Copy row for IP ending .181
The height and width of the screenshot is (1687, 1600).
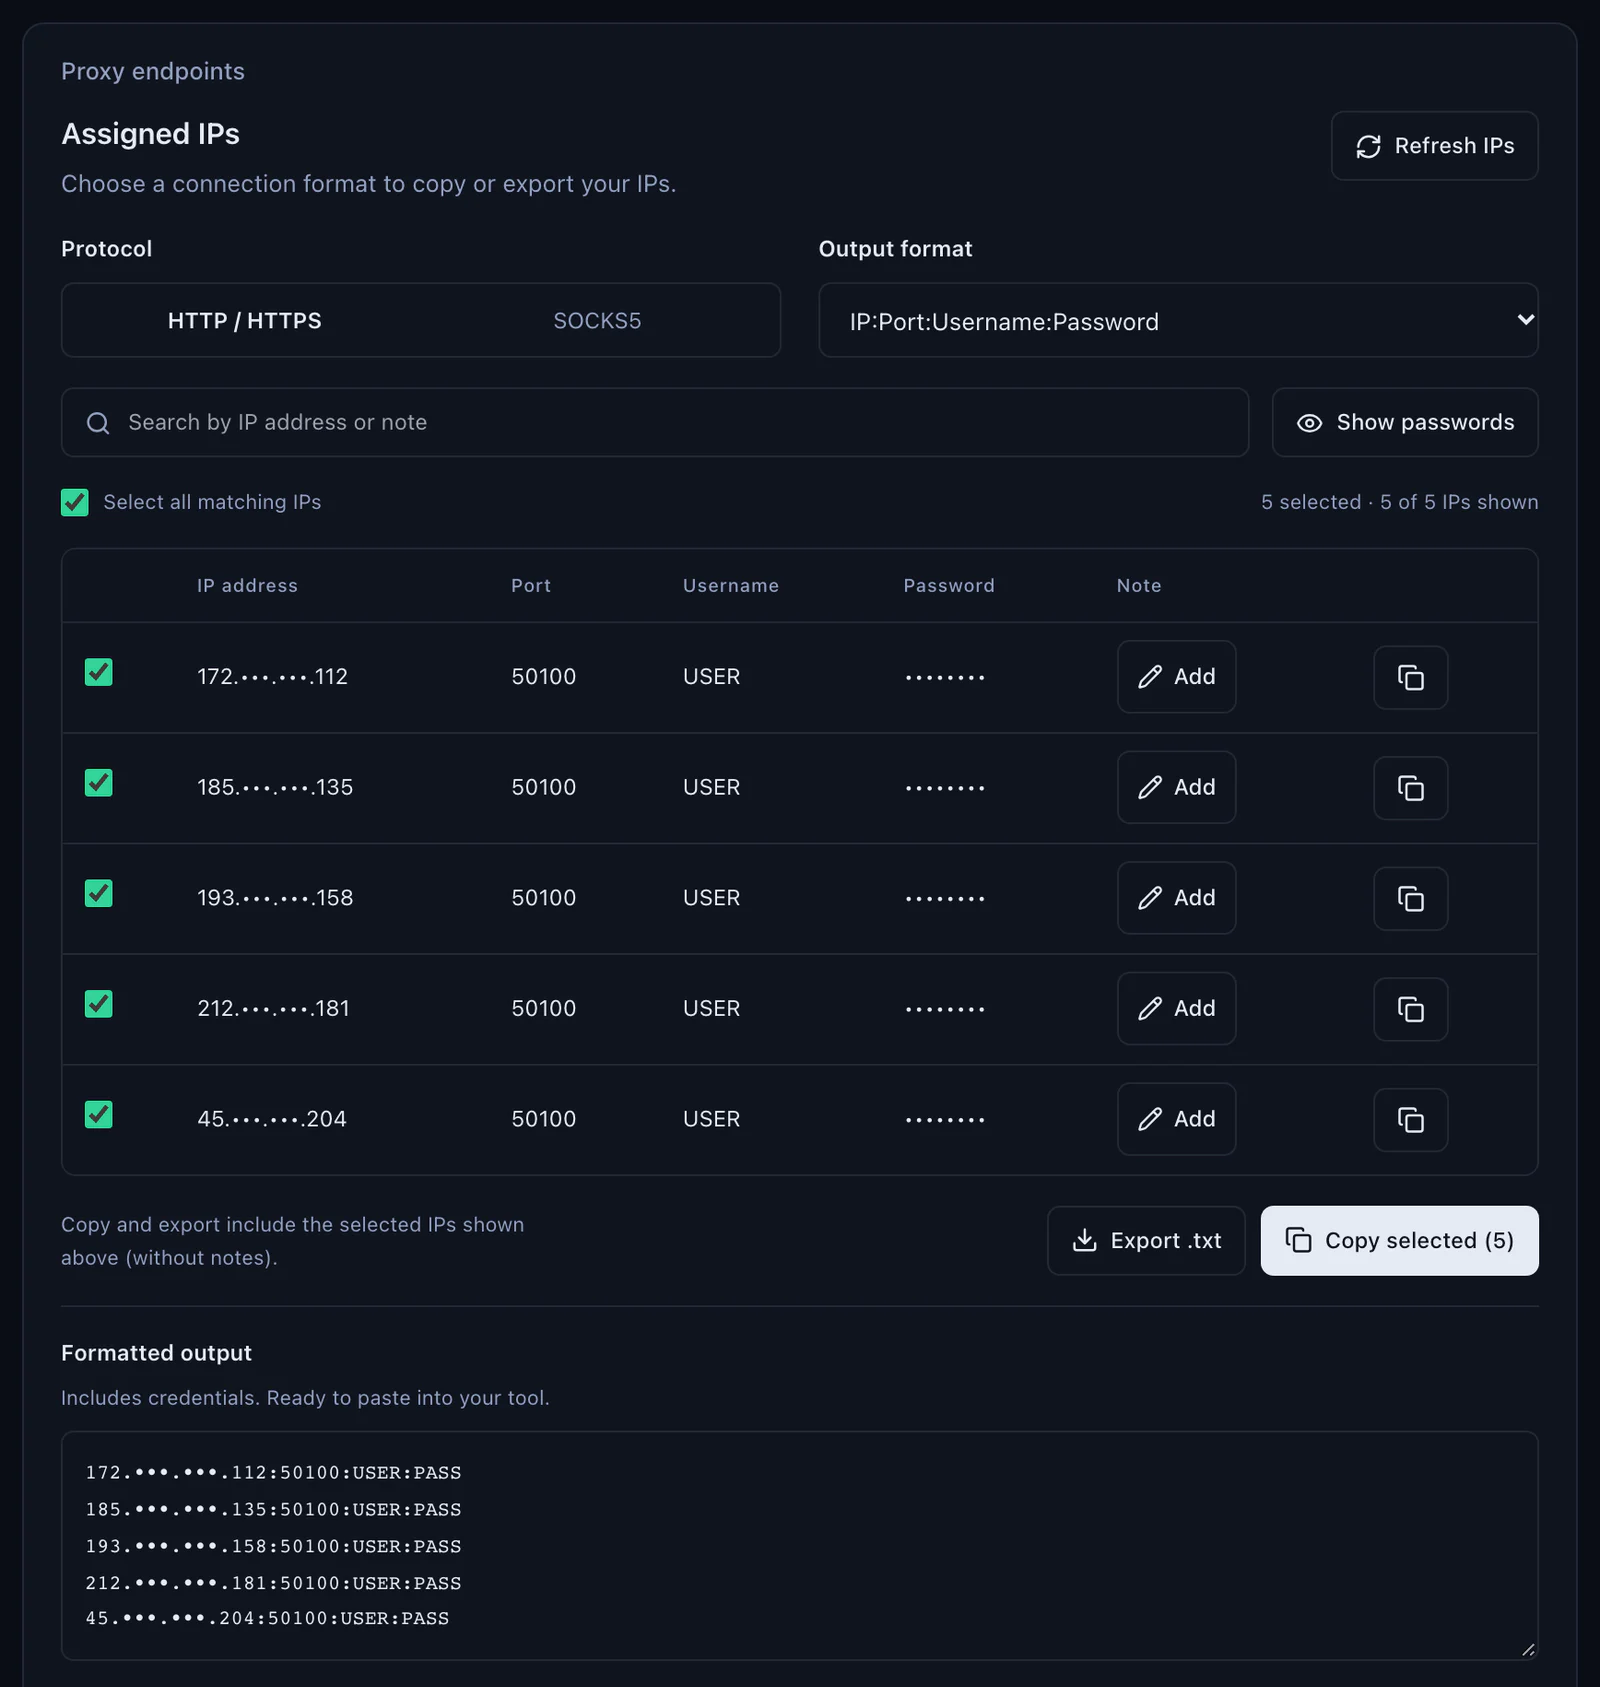[x=1410, y=1009]
